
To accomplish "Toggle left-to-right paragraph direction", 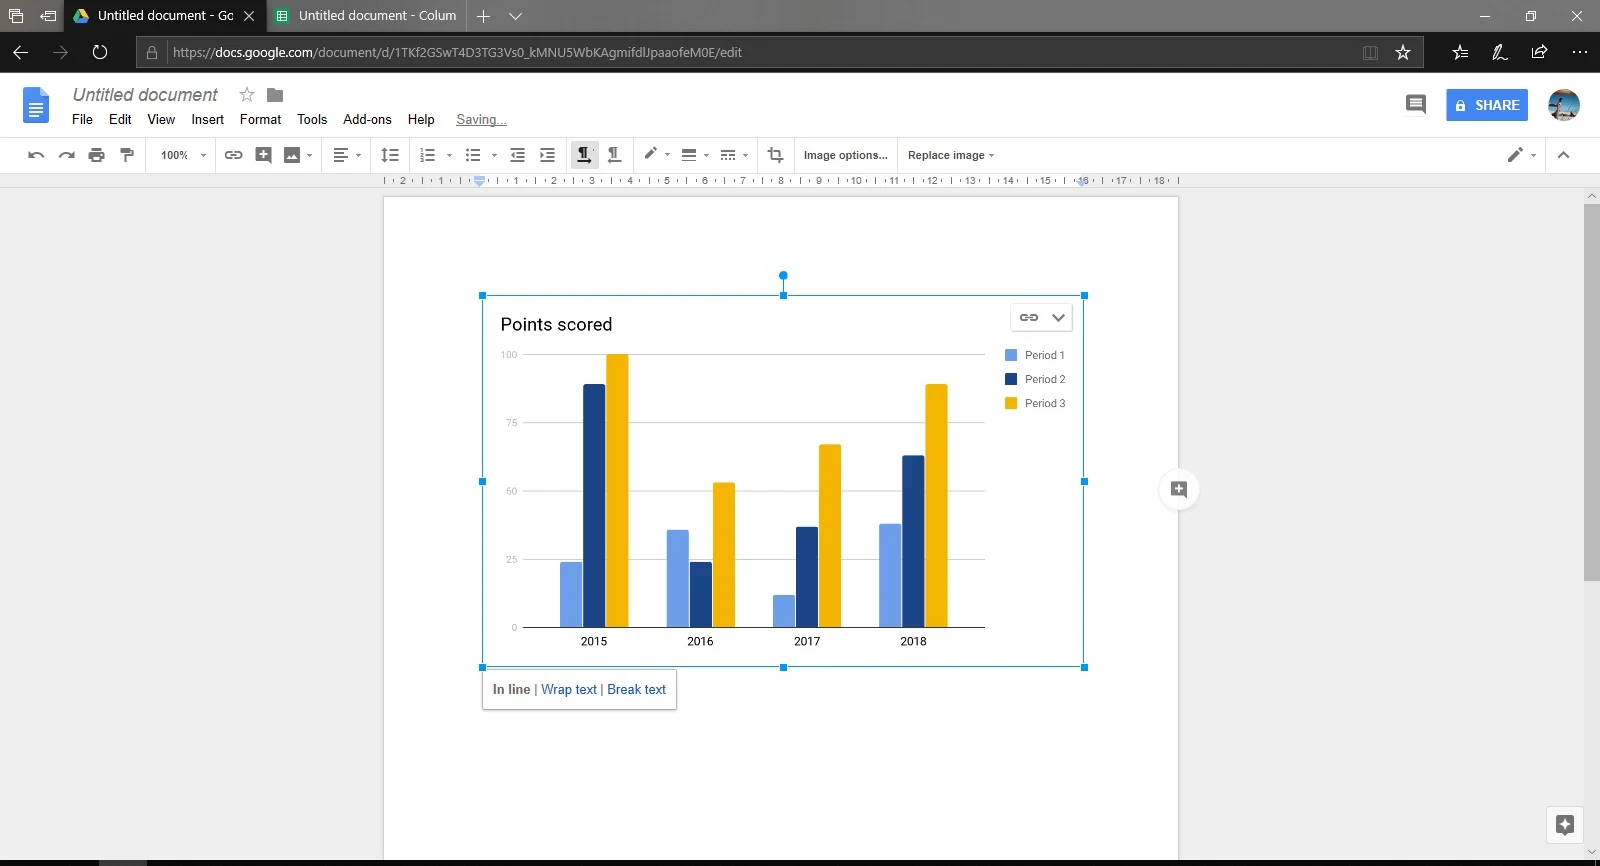I will click(583, 155).
